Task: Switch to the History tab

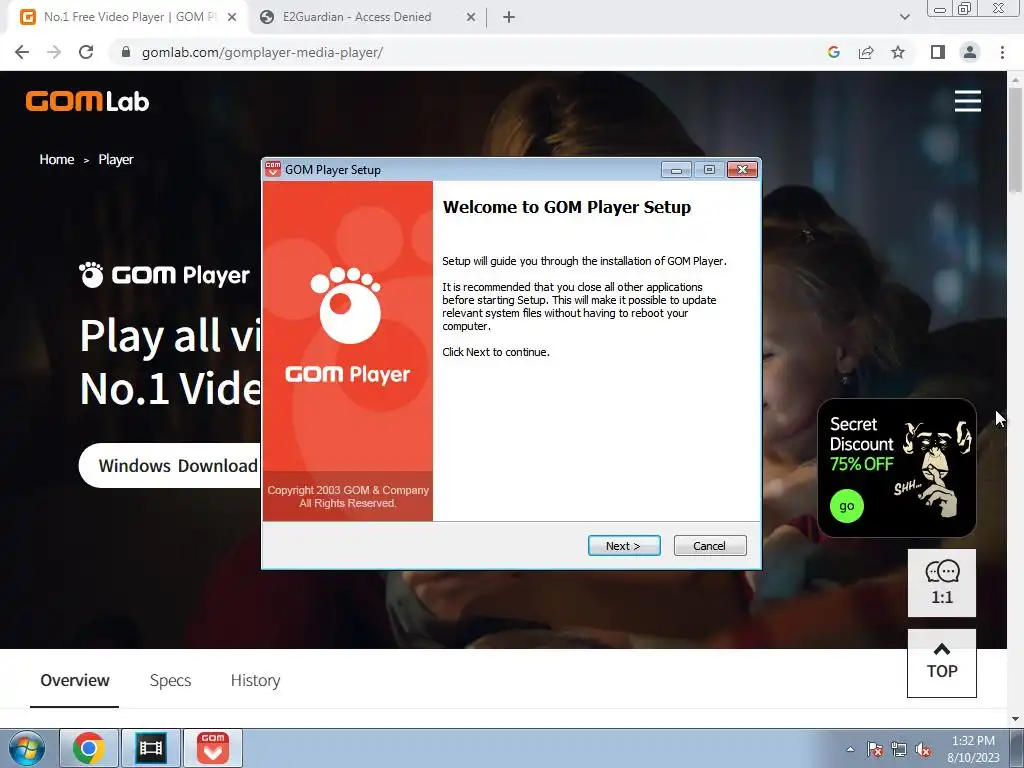Action: tap(255, 680)
